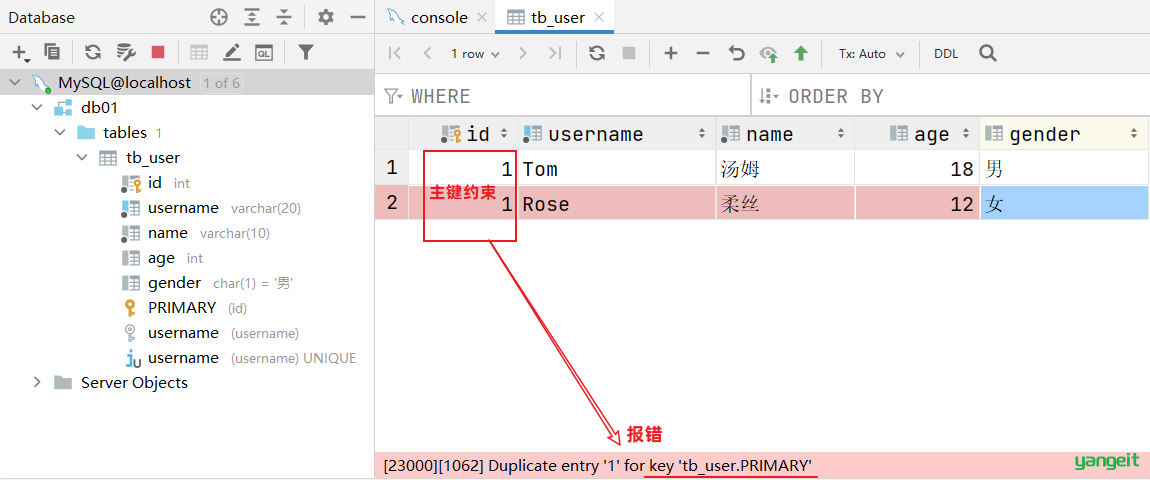Add a new row plus icon

point(670,53)
